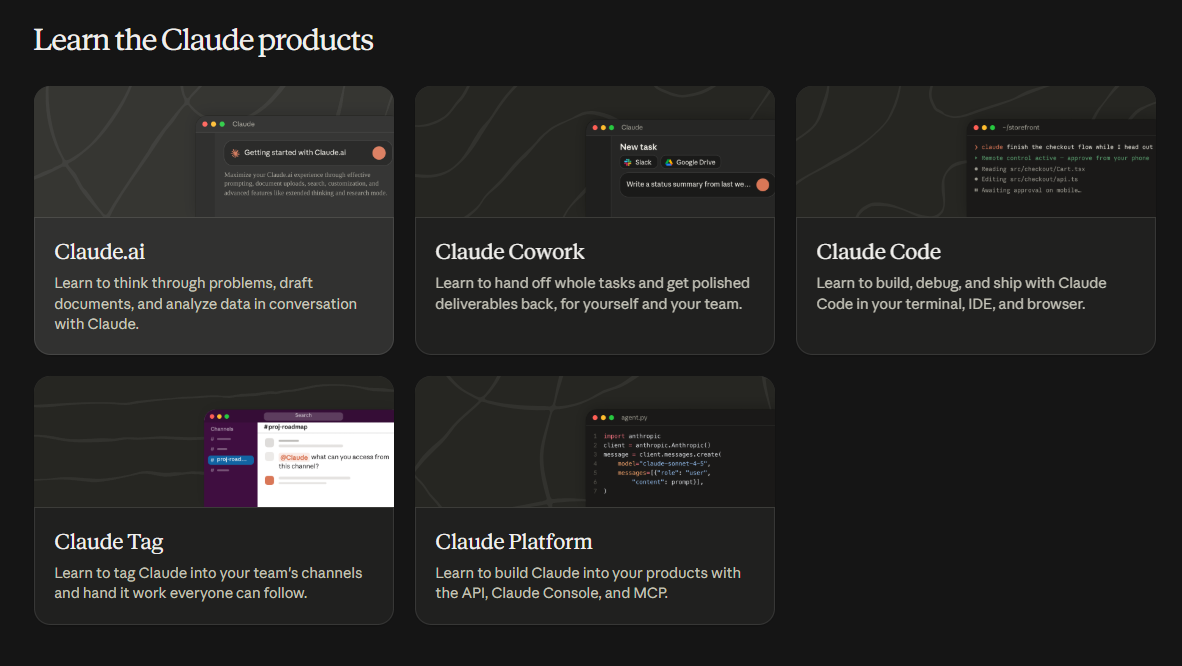
Task: Open the Claude Code card title
Action: (x=878, y=251)
